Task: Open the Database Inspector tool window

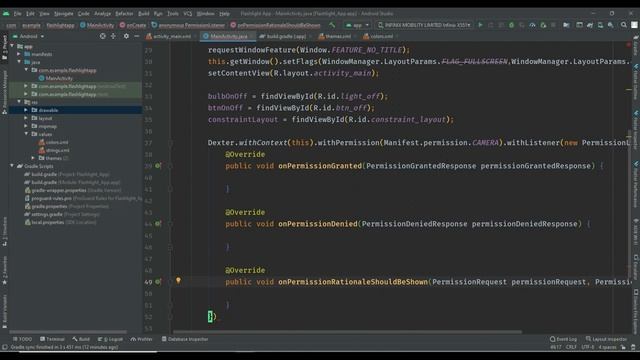Action: [185, 339]
